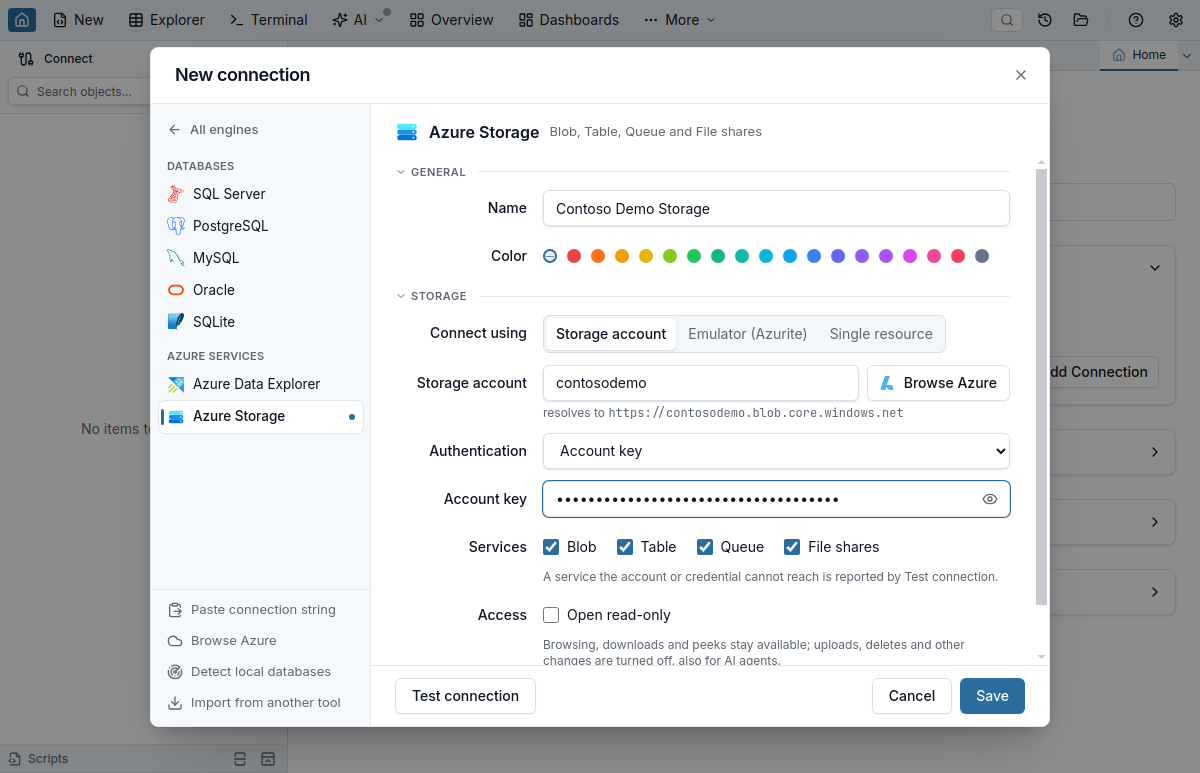Image resolution: width=1200 pixels, height=773 pixels.
Task: Click the Azure Data Explorer icon
Action: coord(176,384)
